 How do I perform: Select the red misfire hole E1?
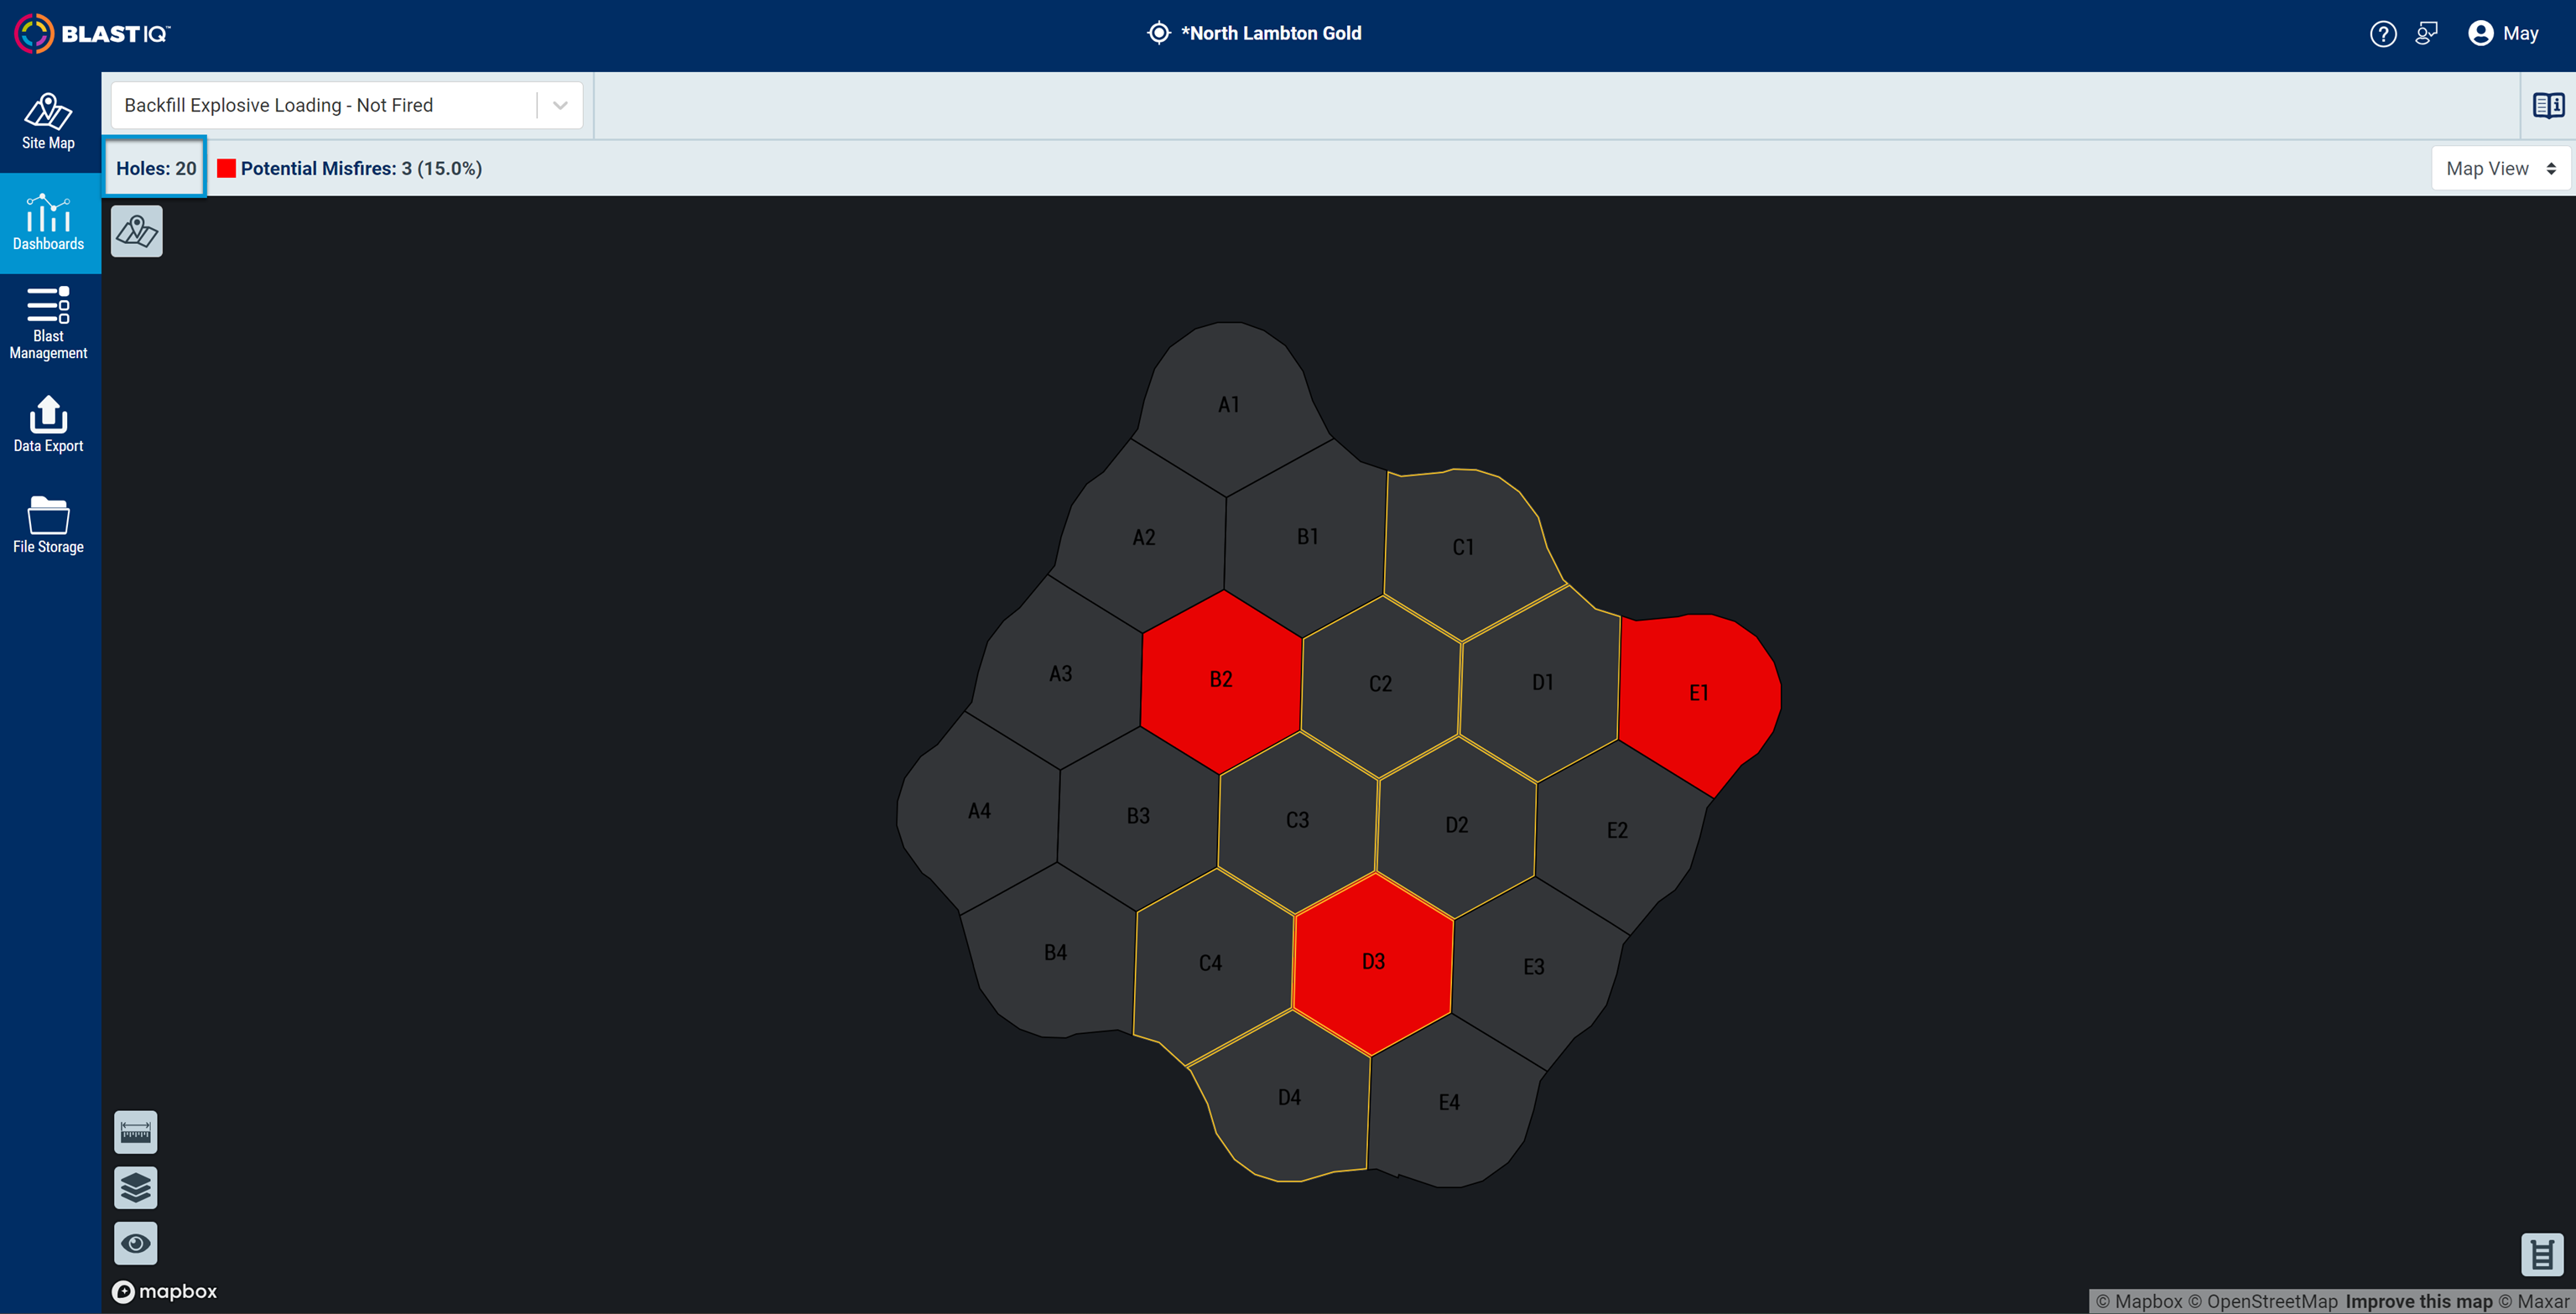pyautogui.click(x=1699, y=693)
